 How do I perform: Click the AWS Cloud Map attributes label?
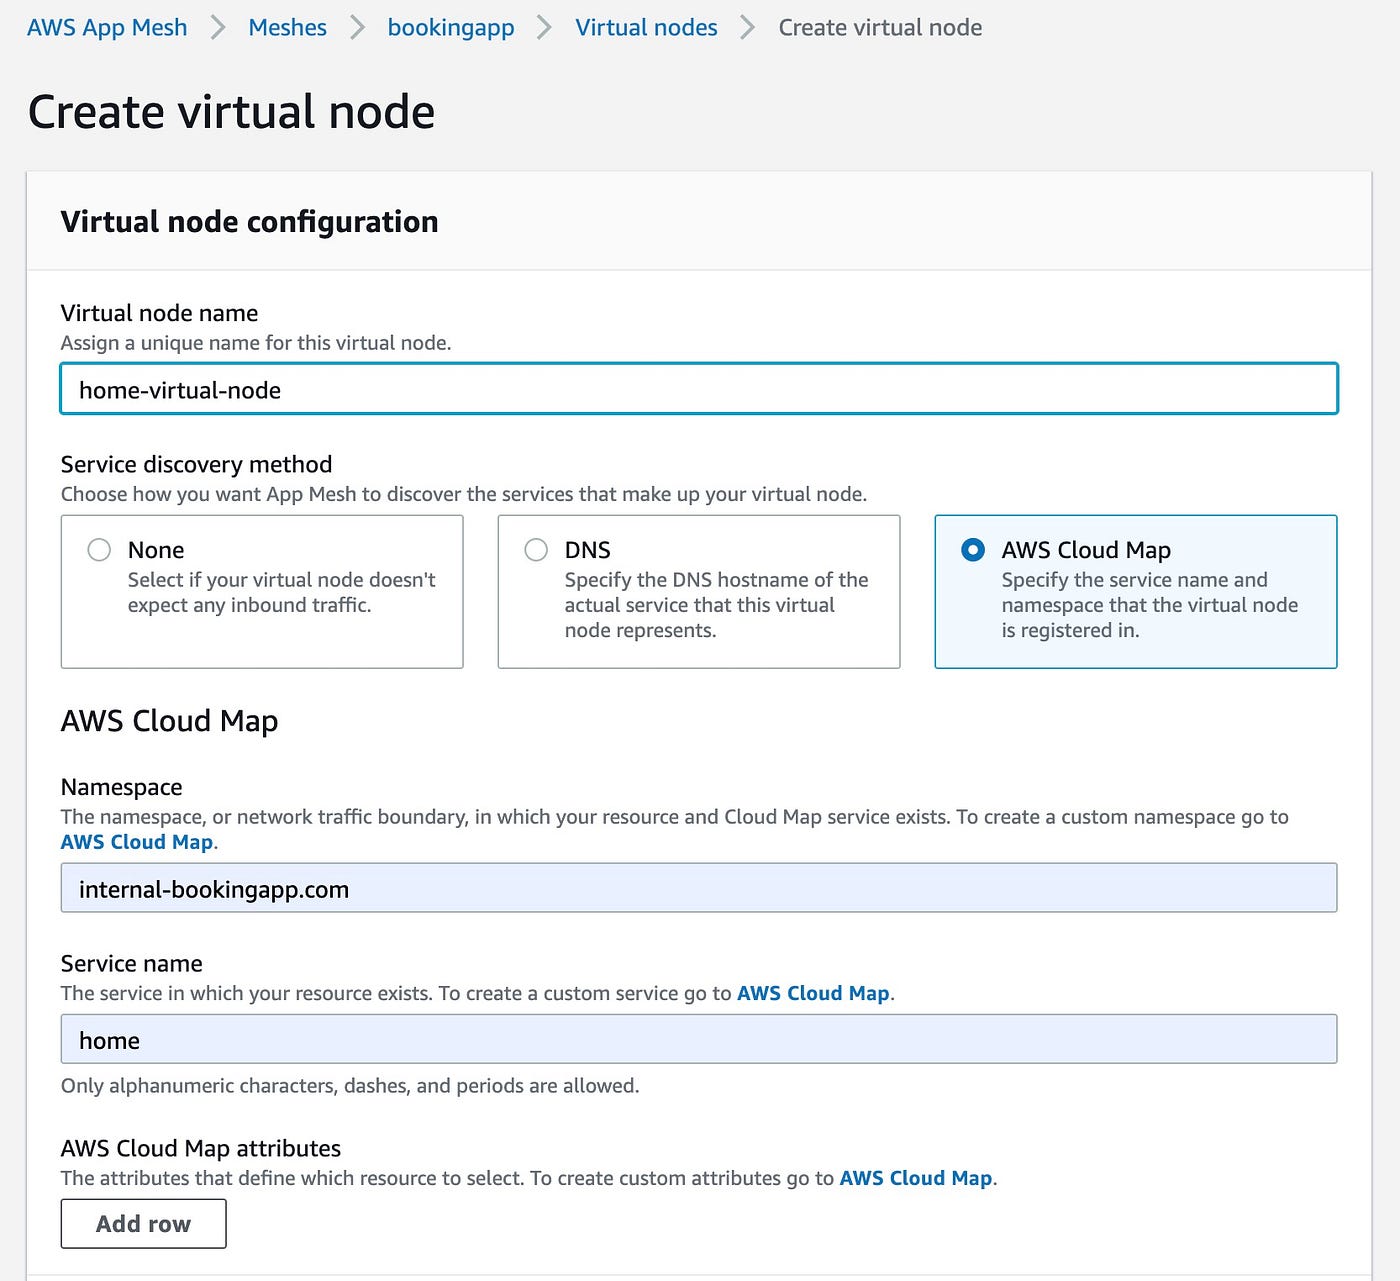pyautogui.click(x=201, y=1148)
